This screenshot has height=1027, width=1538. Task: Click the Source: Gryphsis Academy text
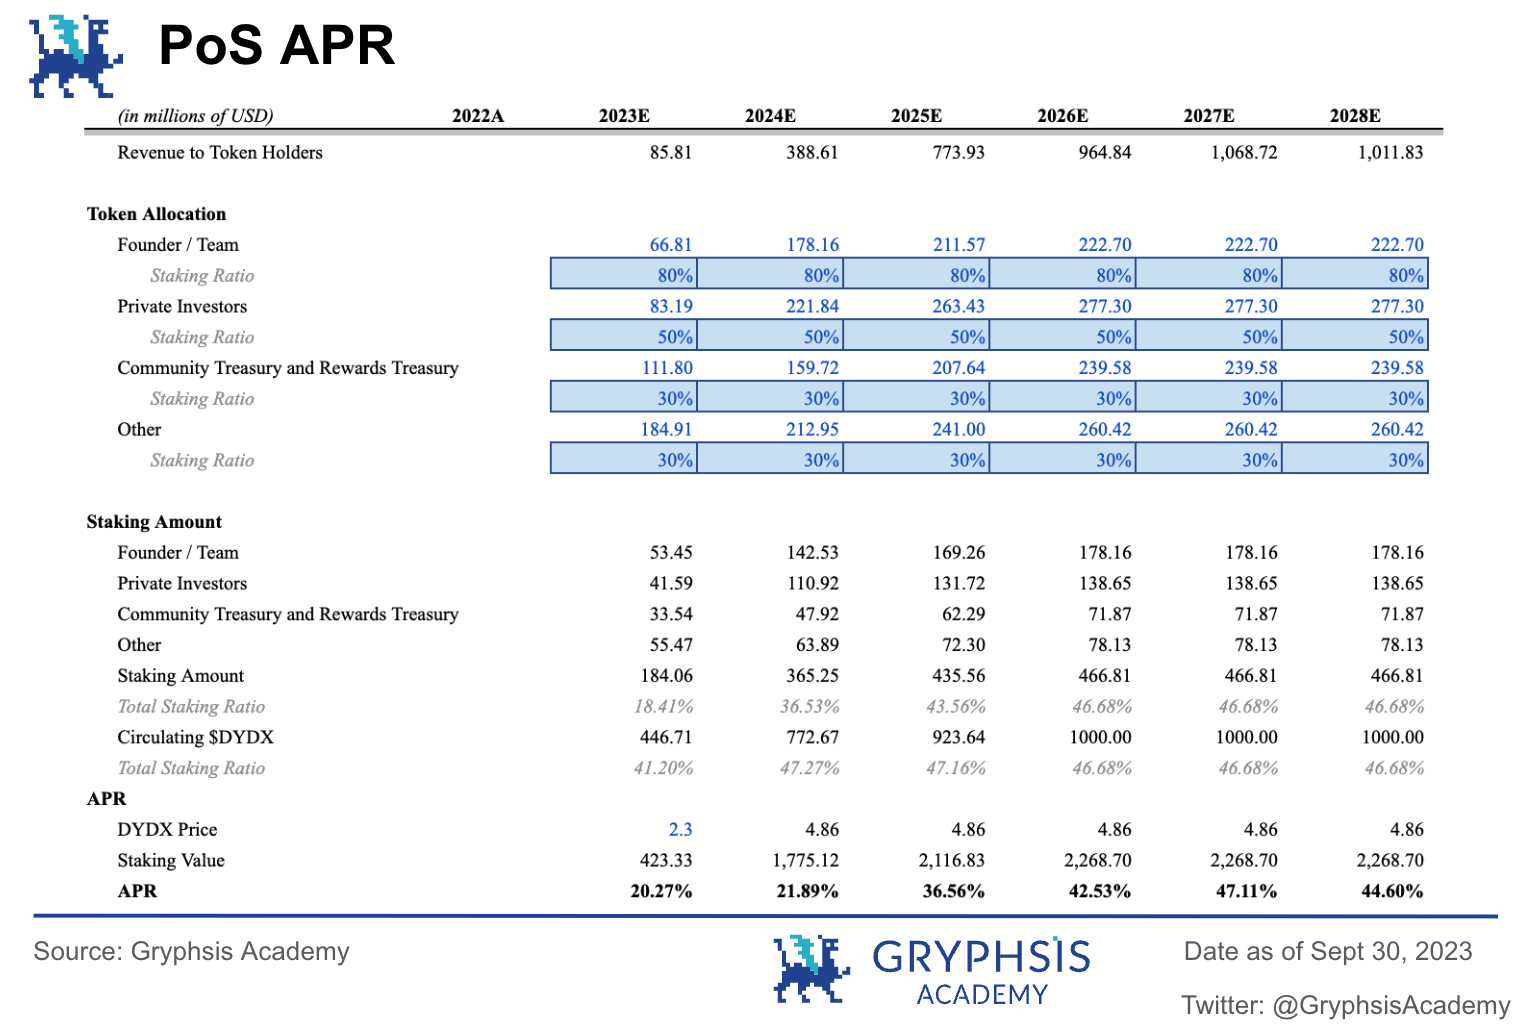point(192,951)
